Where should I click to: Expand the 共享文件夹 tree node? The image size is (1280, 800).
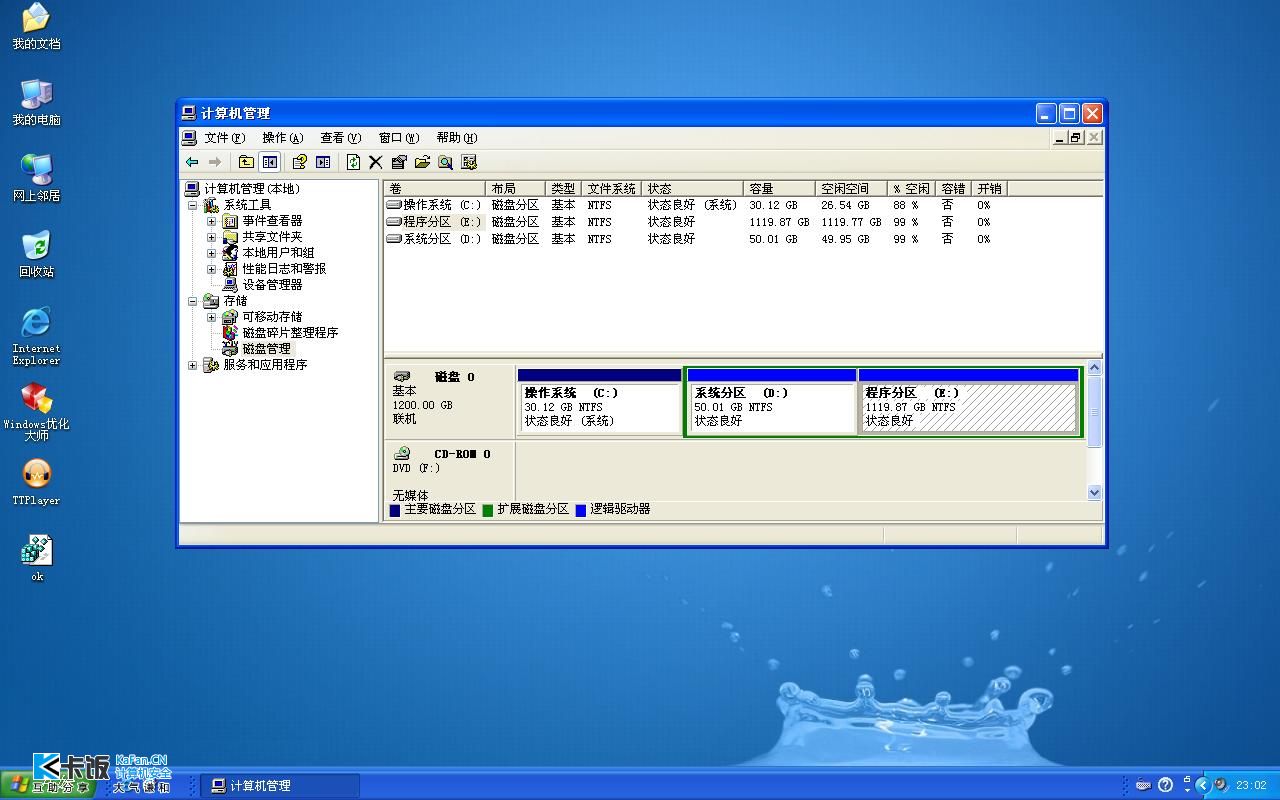(x=211, y=237)
